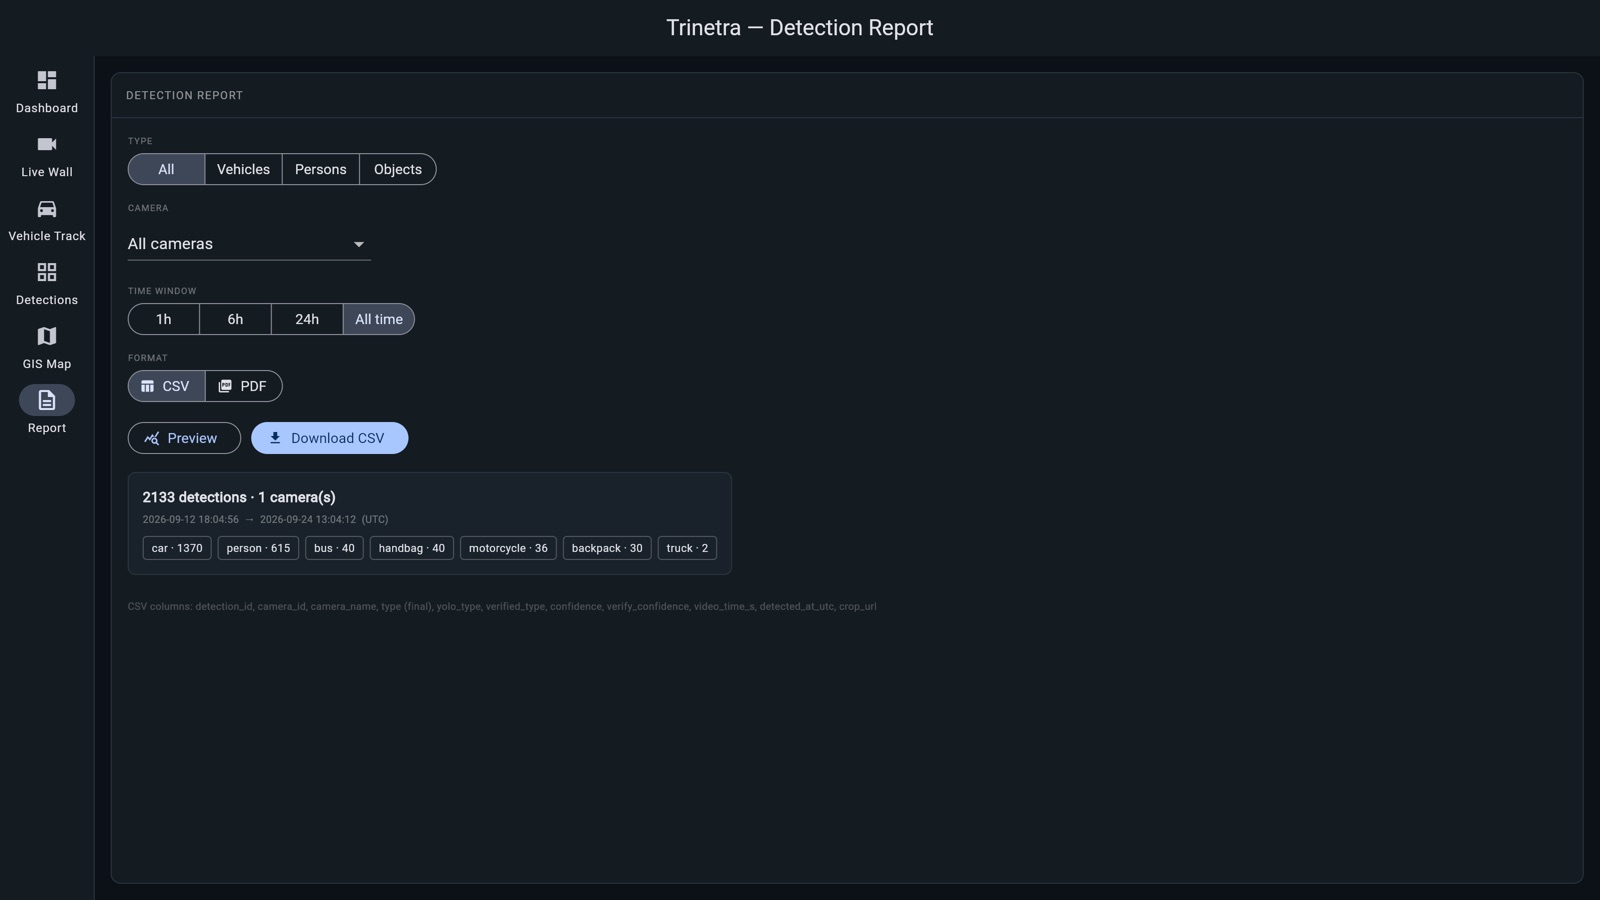Click the 'bus · 40' chip
Viewport: 1600px width, 900px height.
[334, 548]
